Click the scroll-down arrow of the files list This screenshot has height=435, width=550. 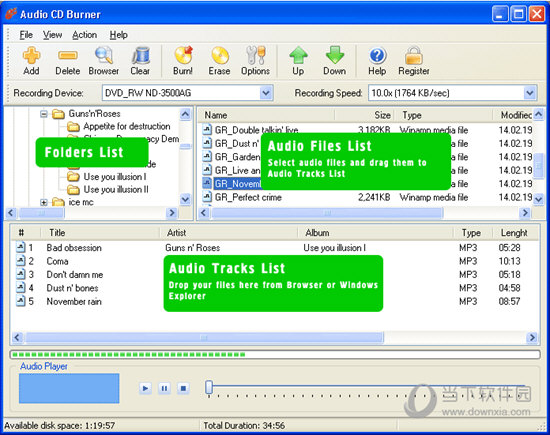[x=538, y=199]
